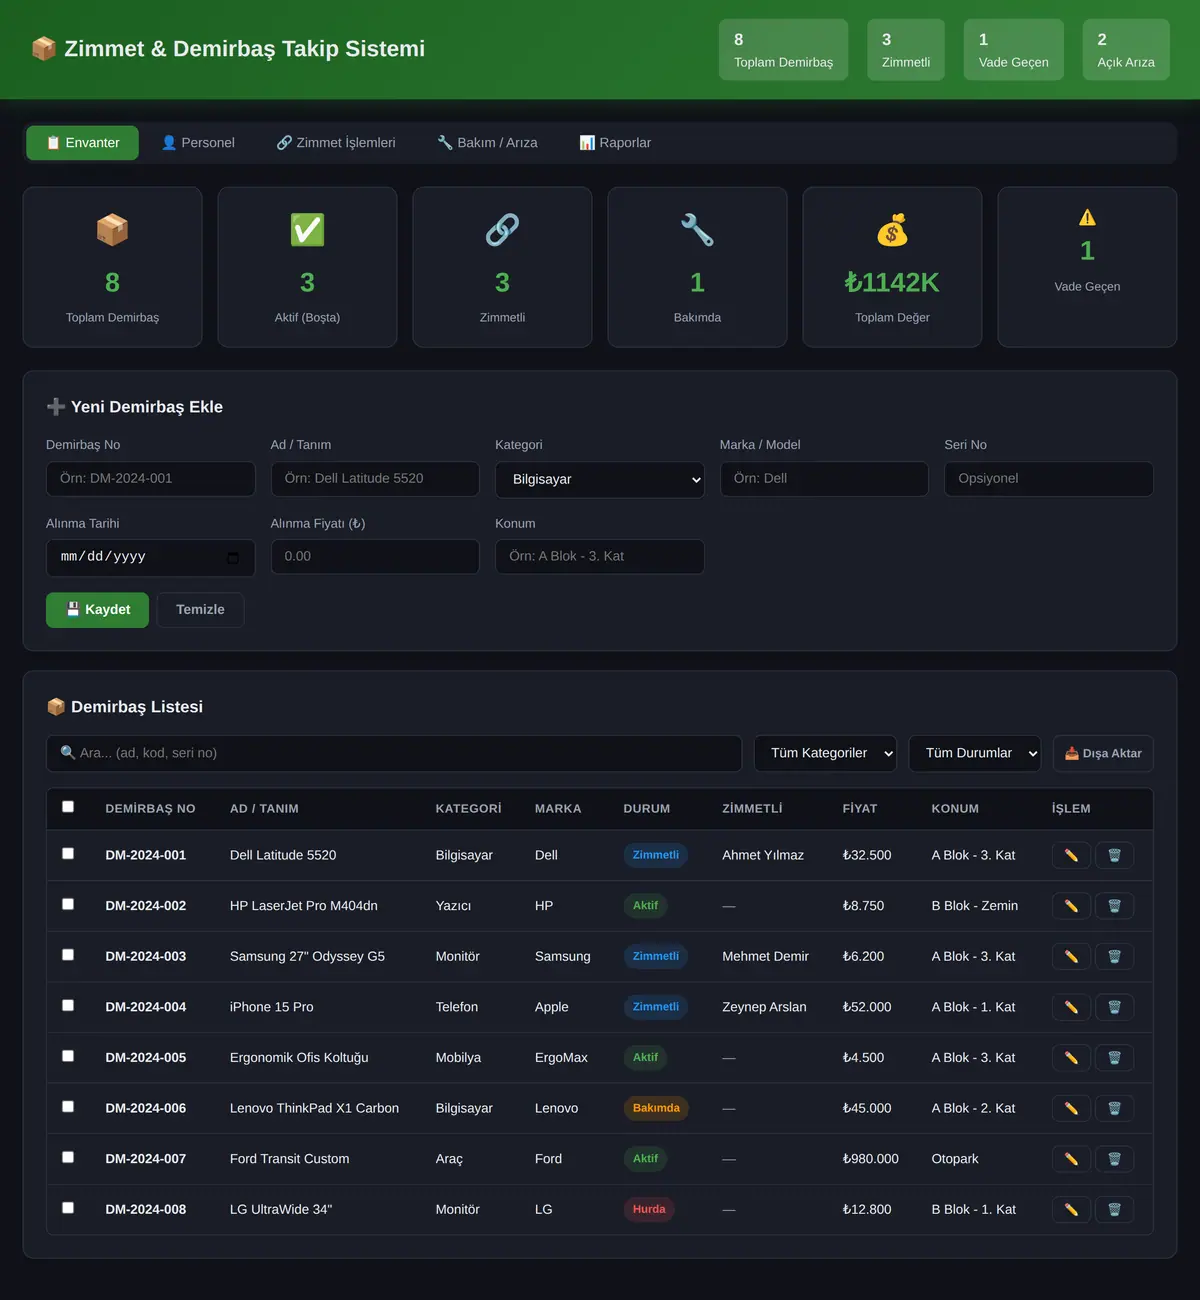1200x1300 pixels.
Task: Expand the Tüm Kategoriler filter
Action: tap(826, 753)
